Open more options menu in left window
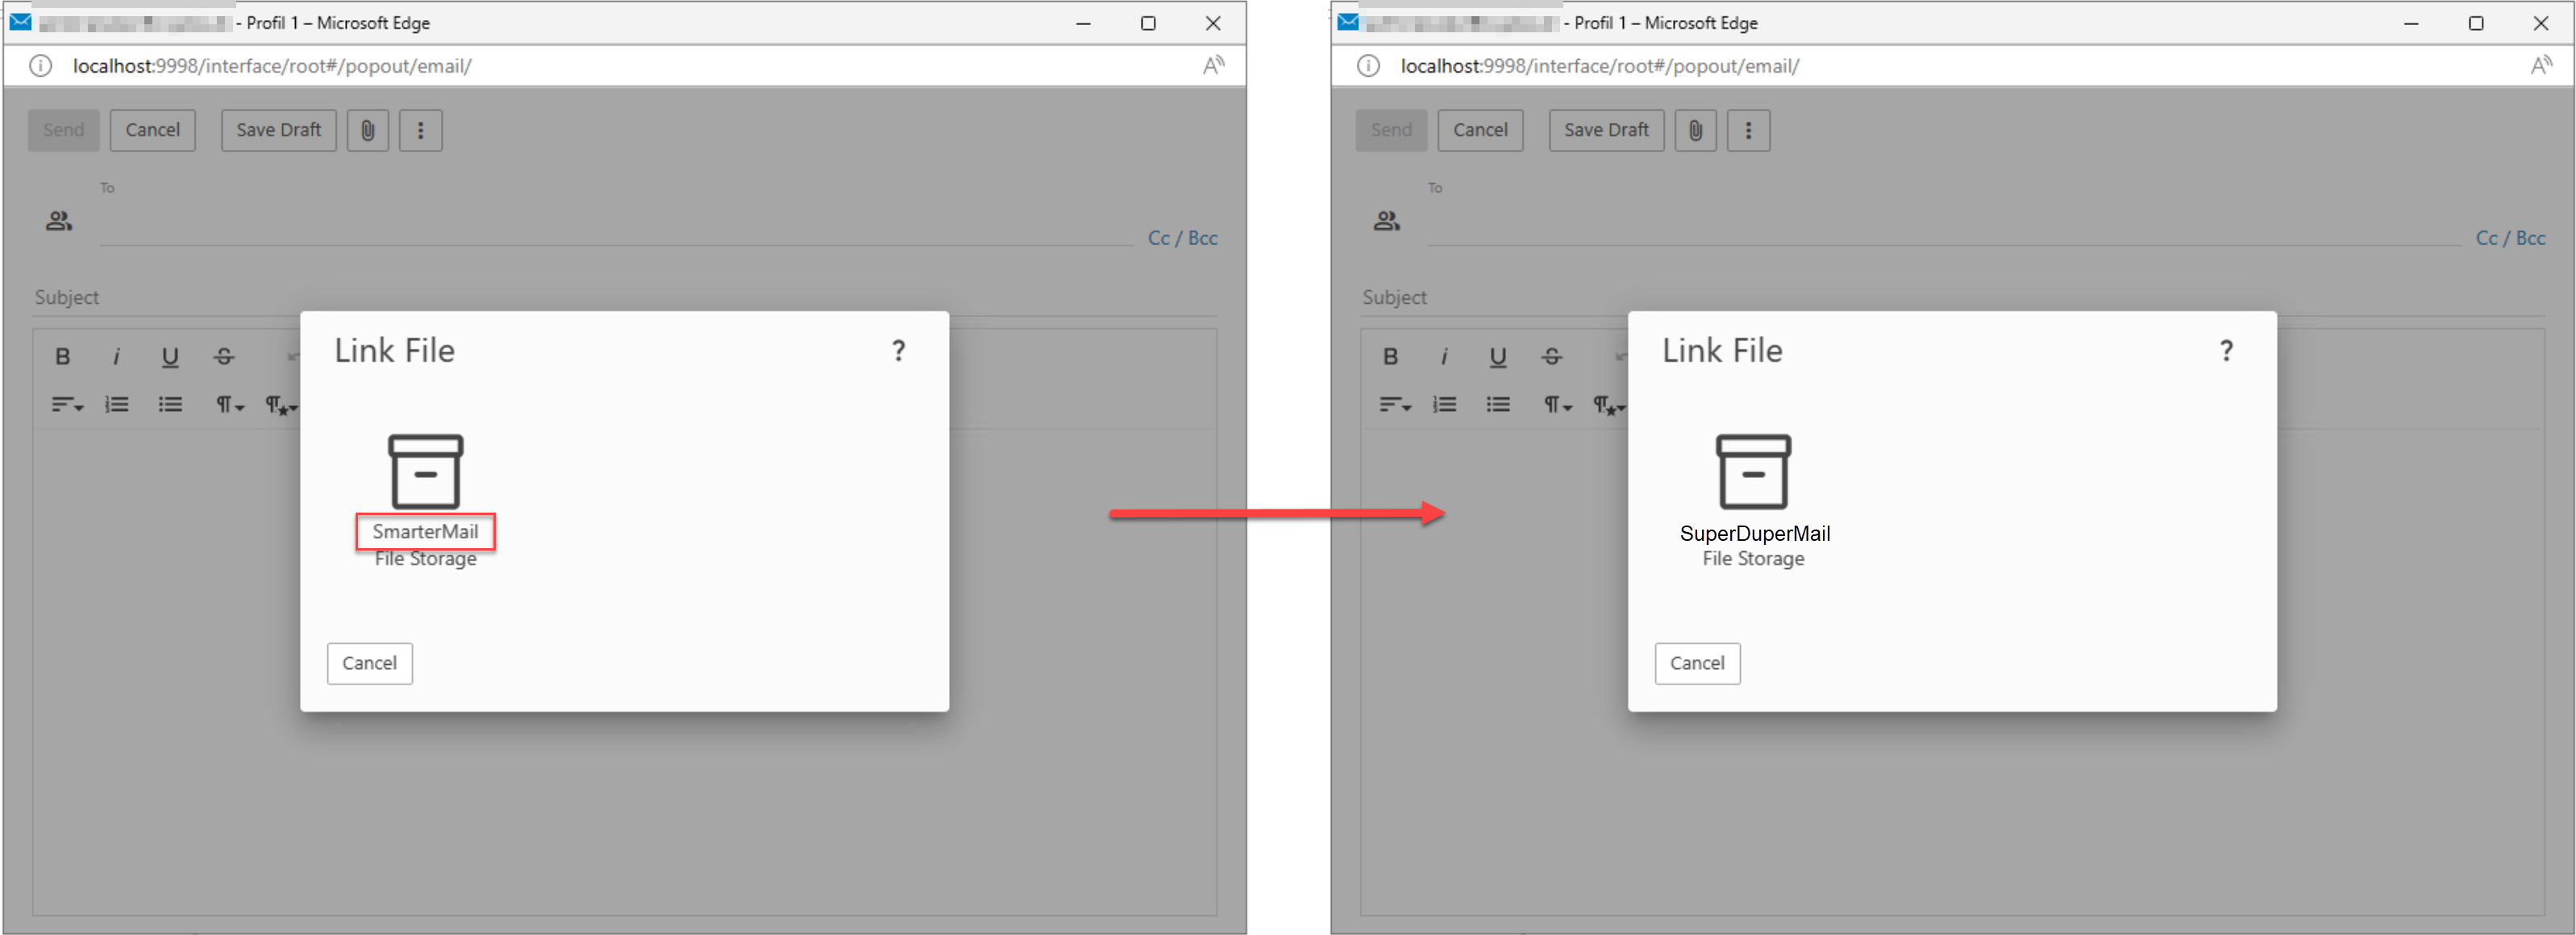 (x=421, y=130)
